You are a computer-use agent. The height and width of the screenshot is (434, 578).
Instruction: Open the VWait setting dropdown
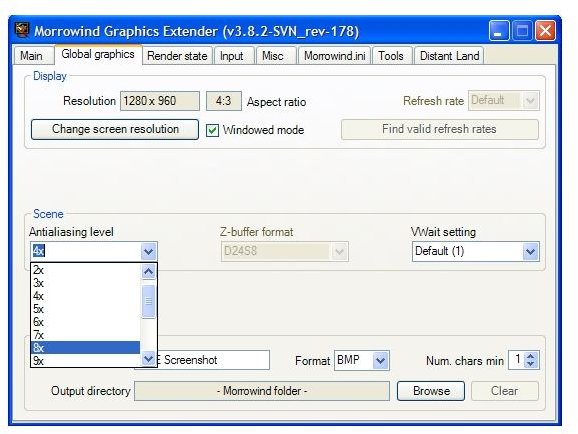(476, 251)
